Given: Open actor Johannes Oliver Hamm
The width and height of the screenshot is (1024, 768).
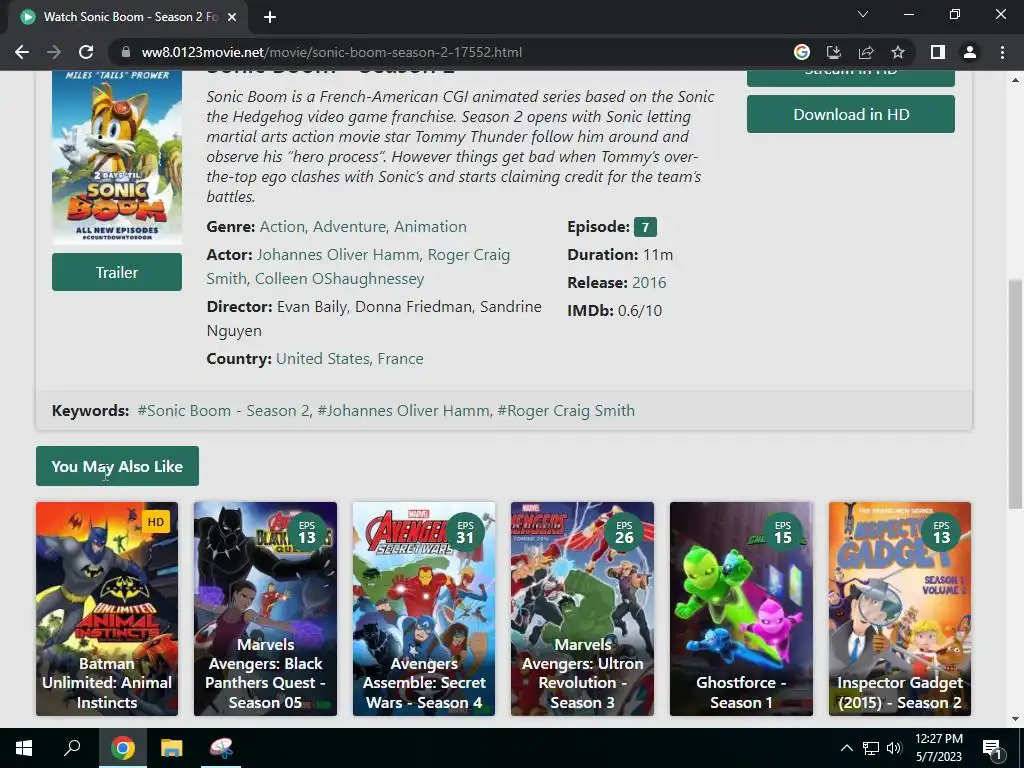Looking at the screenshot, I should [338, 255].
